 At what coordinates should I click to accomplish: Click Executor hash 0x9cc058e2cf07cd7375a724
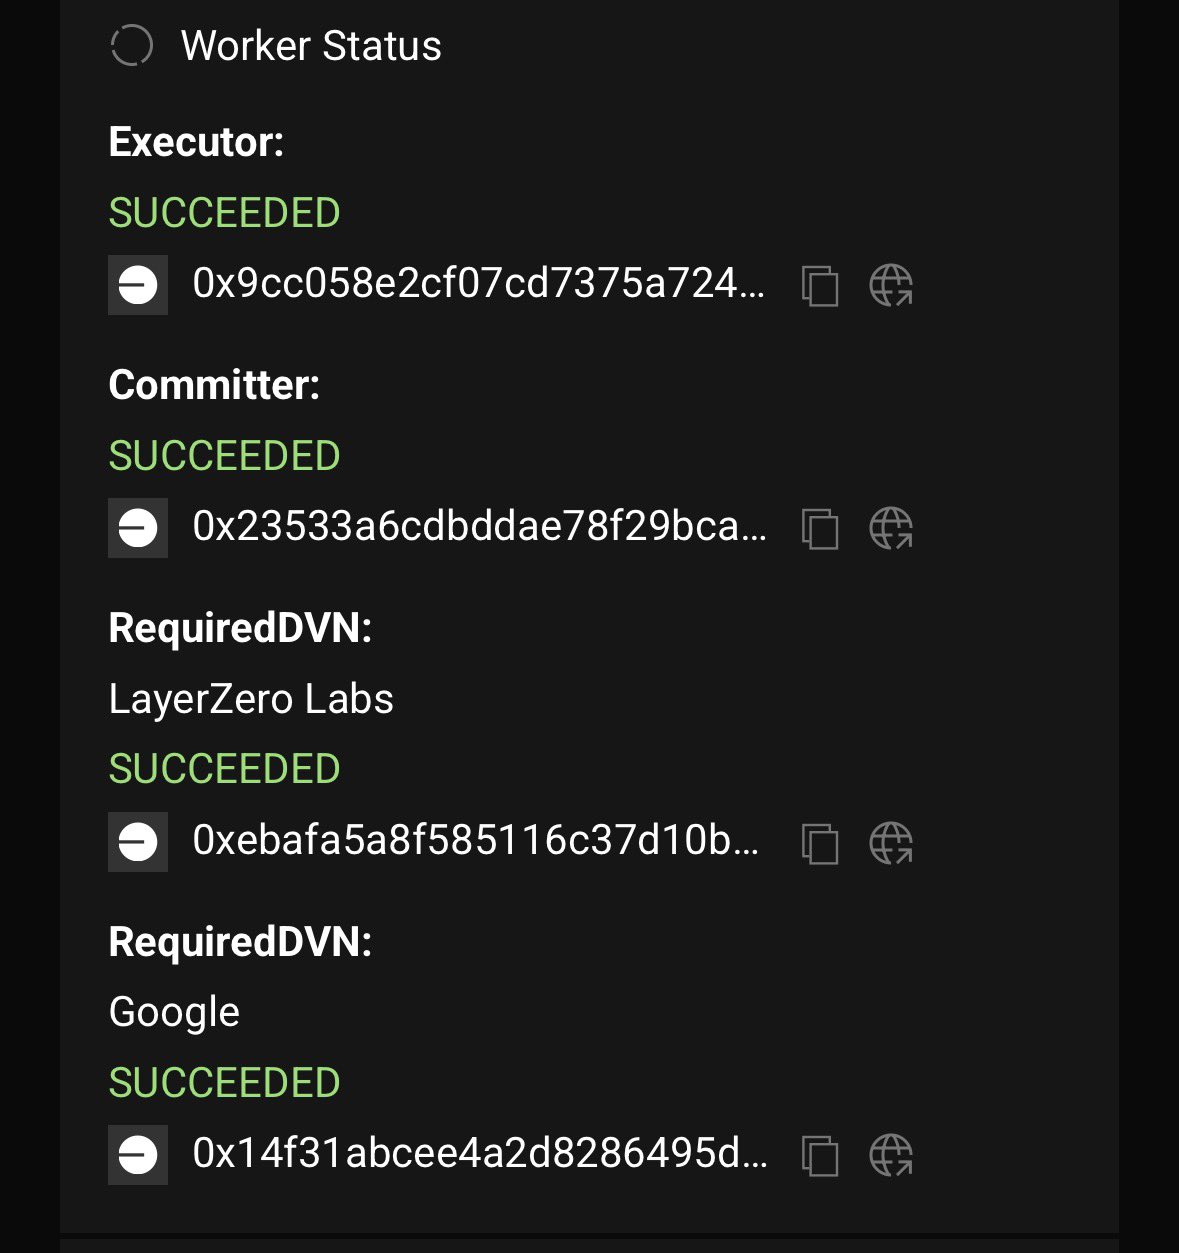tap(479, 284)
